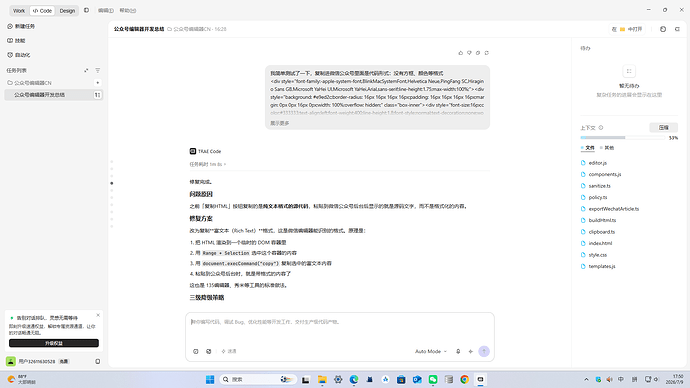This screenshot has width=690, height=388.
Task: Select the 文件 tab in context panel
Action: tap(587, 148)
